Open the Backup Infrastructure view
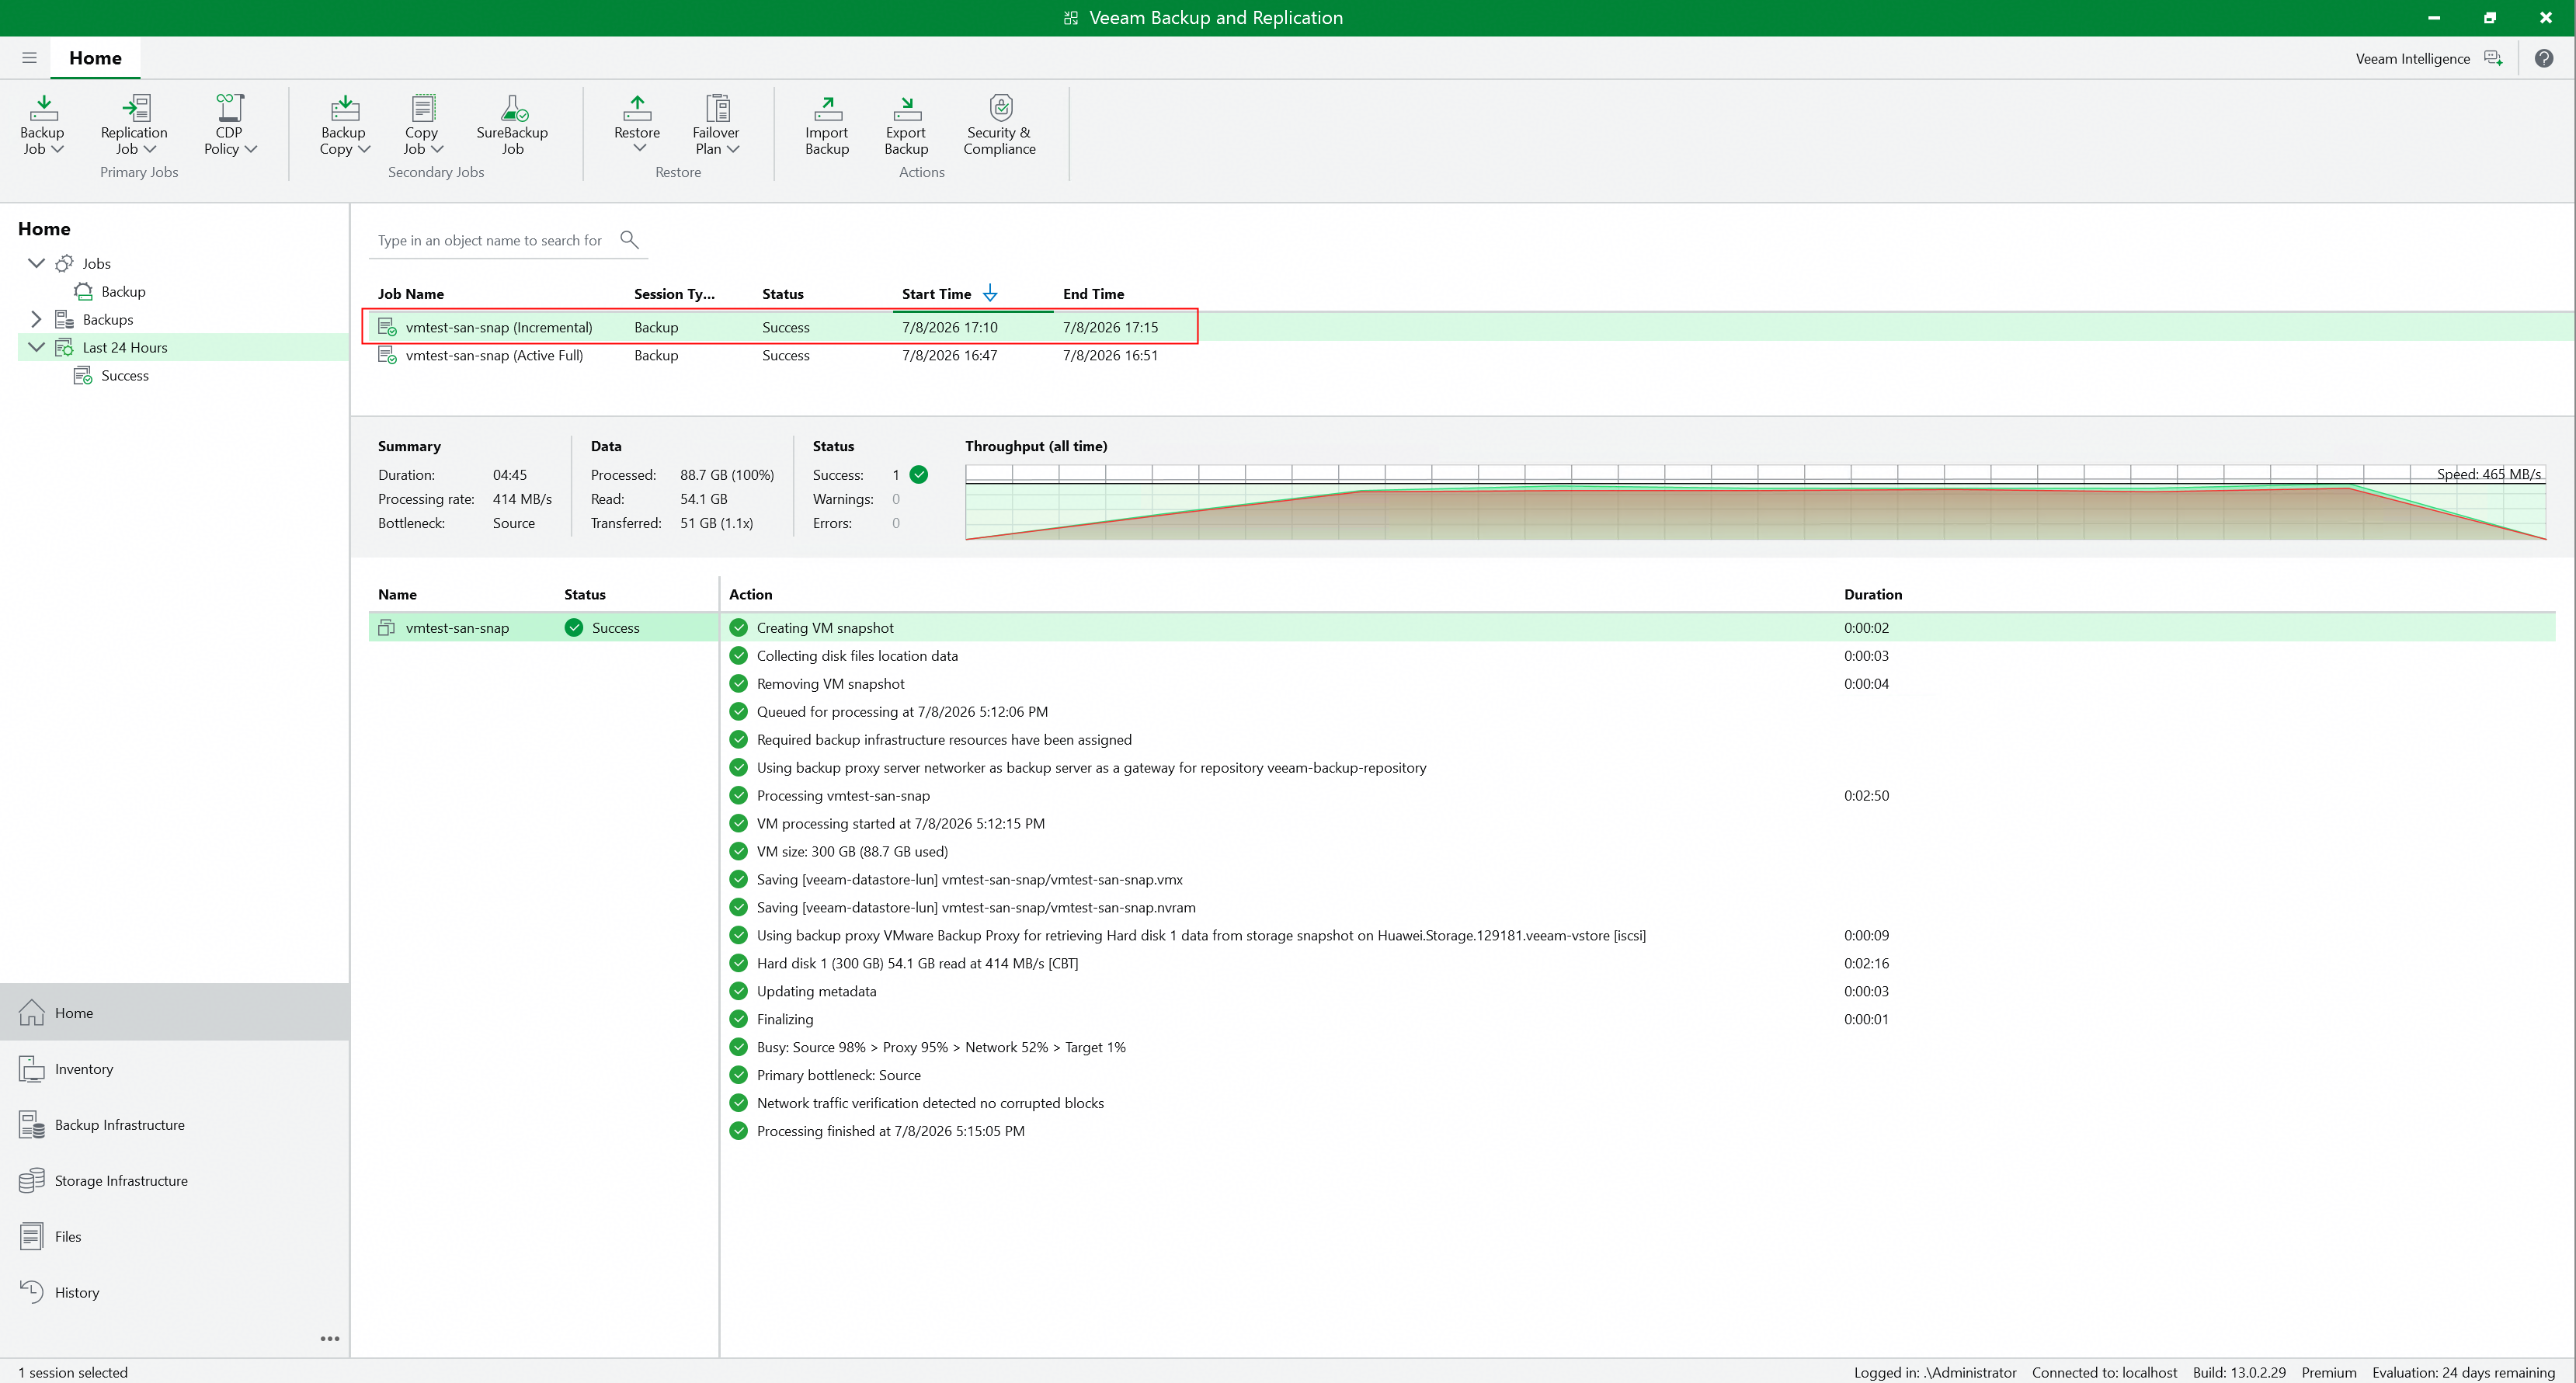The width and height of the screenshot is (2576, 1383). click(x=175, y=1124)
